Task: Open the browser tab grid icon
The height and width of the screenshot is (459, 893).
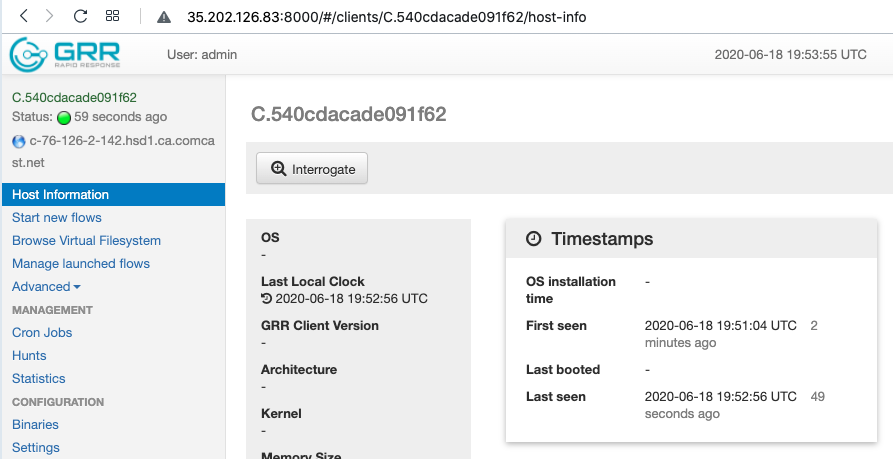Action: click(x=112, y=17)
